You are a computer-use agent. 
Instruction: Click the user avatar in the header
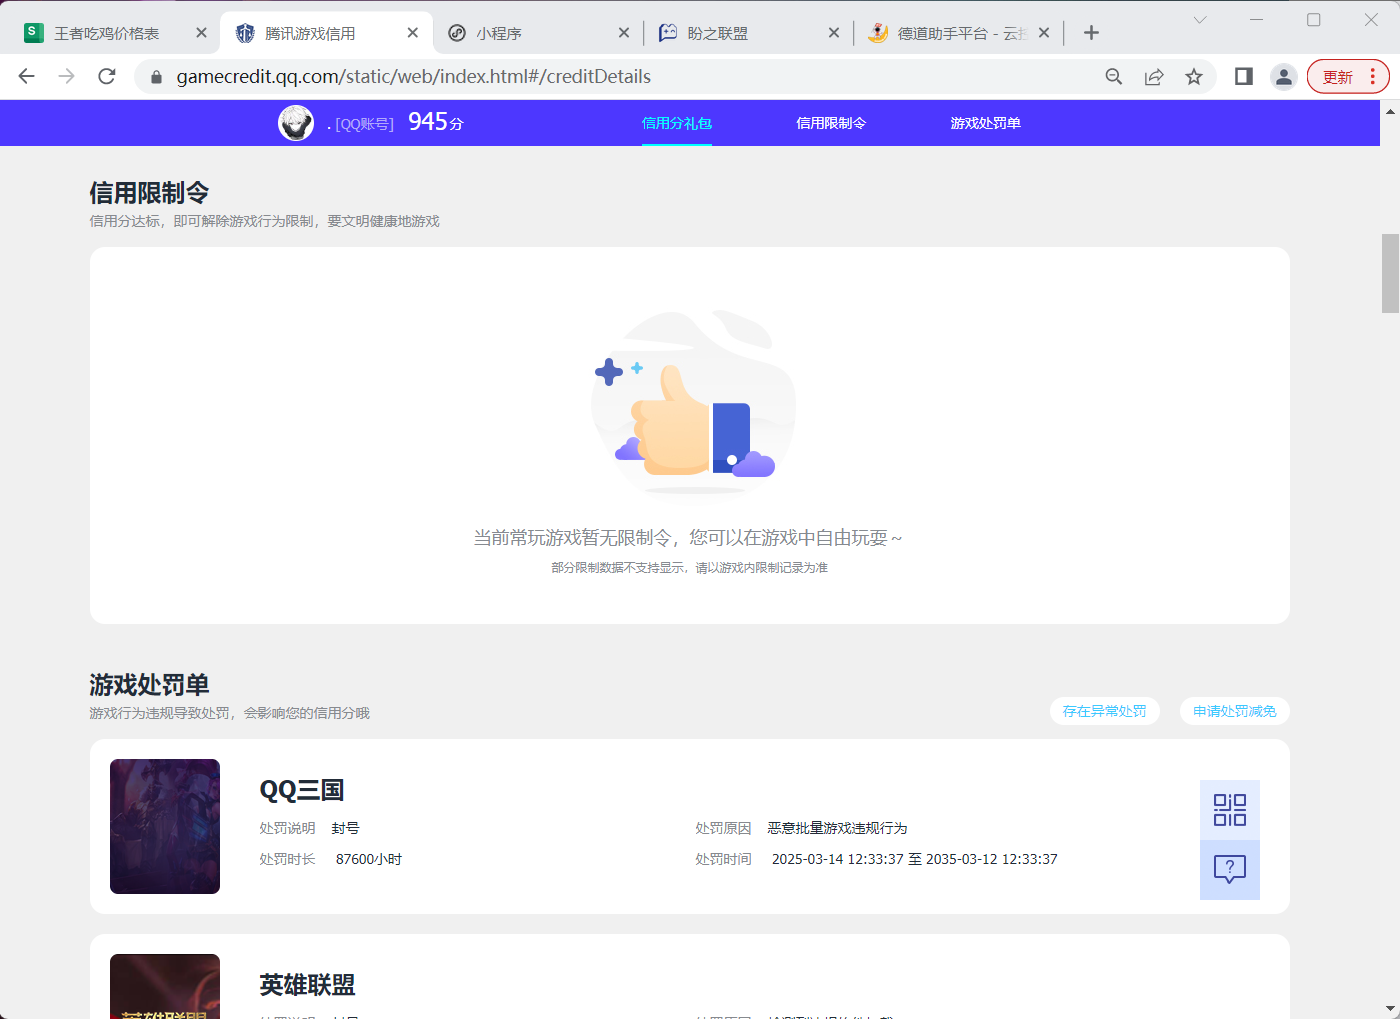coord(296,123)
